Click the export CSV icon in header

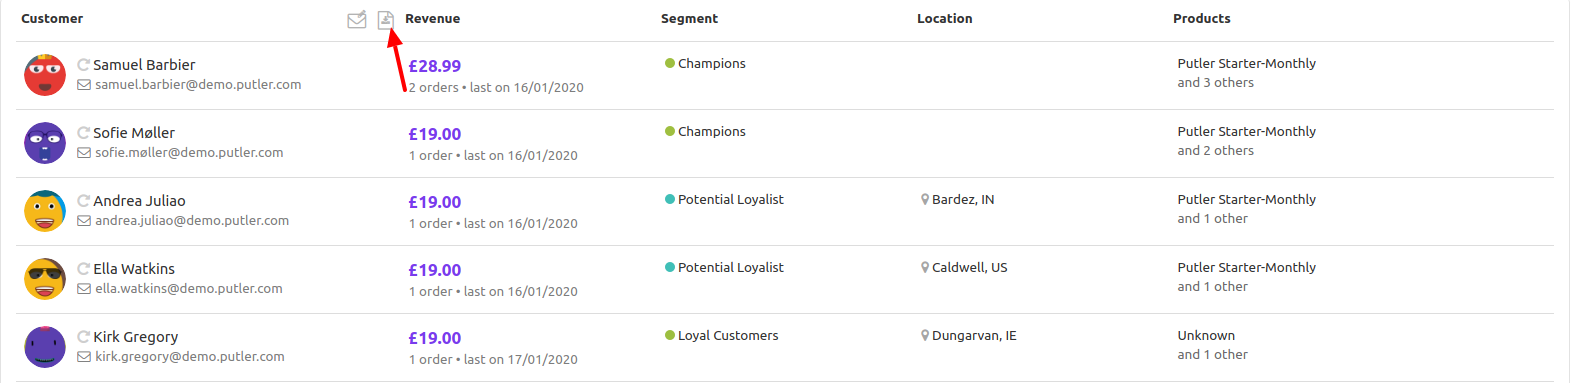coord(386,19)
